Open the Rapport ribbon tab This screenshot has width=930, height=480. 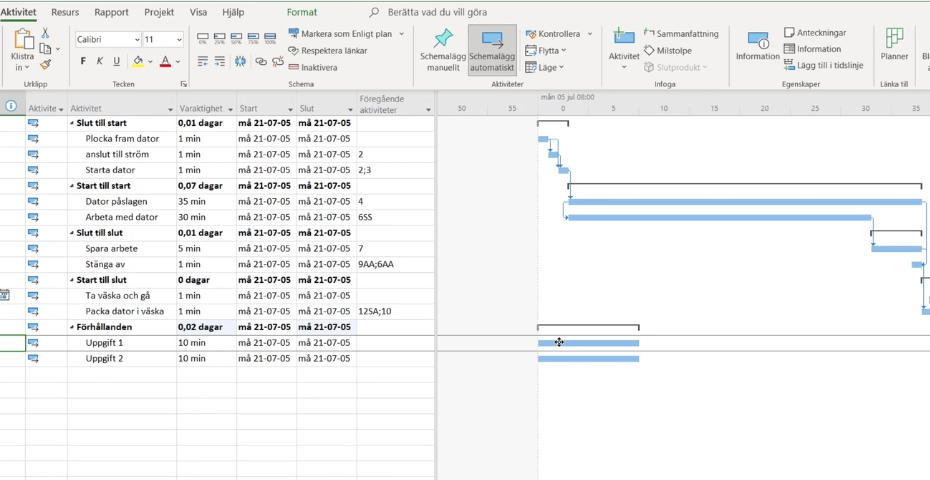pos(111,12)
